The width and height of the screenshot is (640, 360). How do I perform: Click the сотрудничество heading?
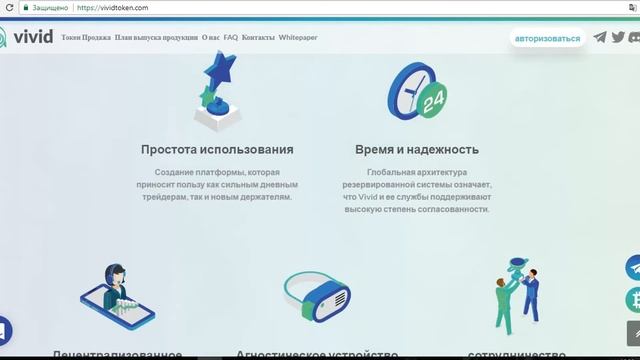pyautogui.click(x=517, y=354)
